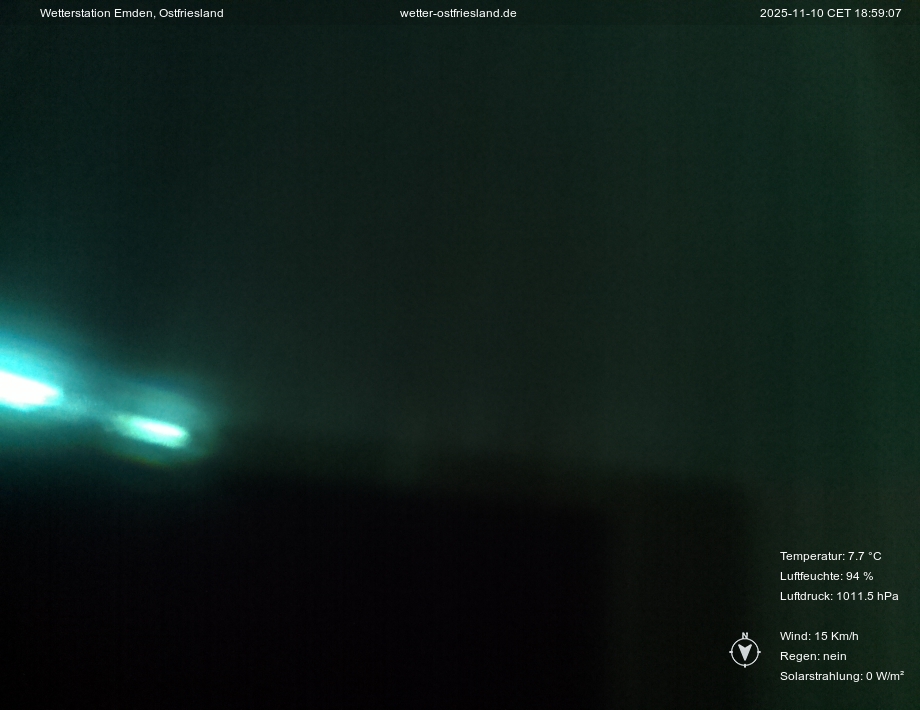920x710 pixels.
Task: Click the time 18:59:07
Action: pyautogui.click(x=878, y=13)
